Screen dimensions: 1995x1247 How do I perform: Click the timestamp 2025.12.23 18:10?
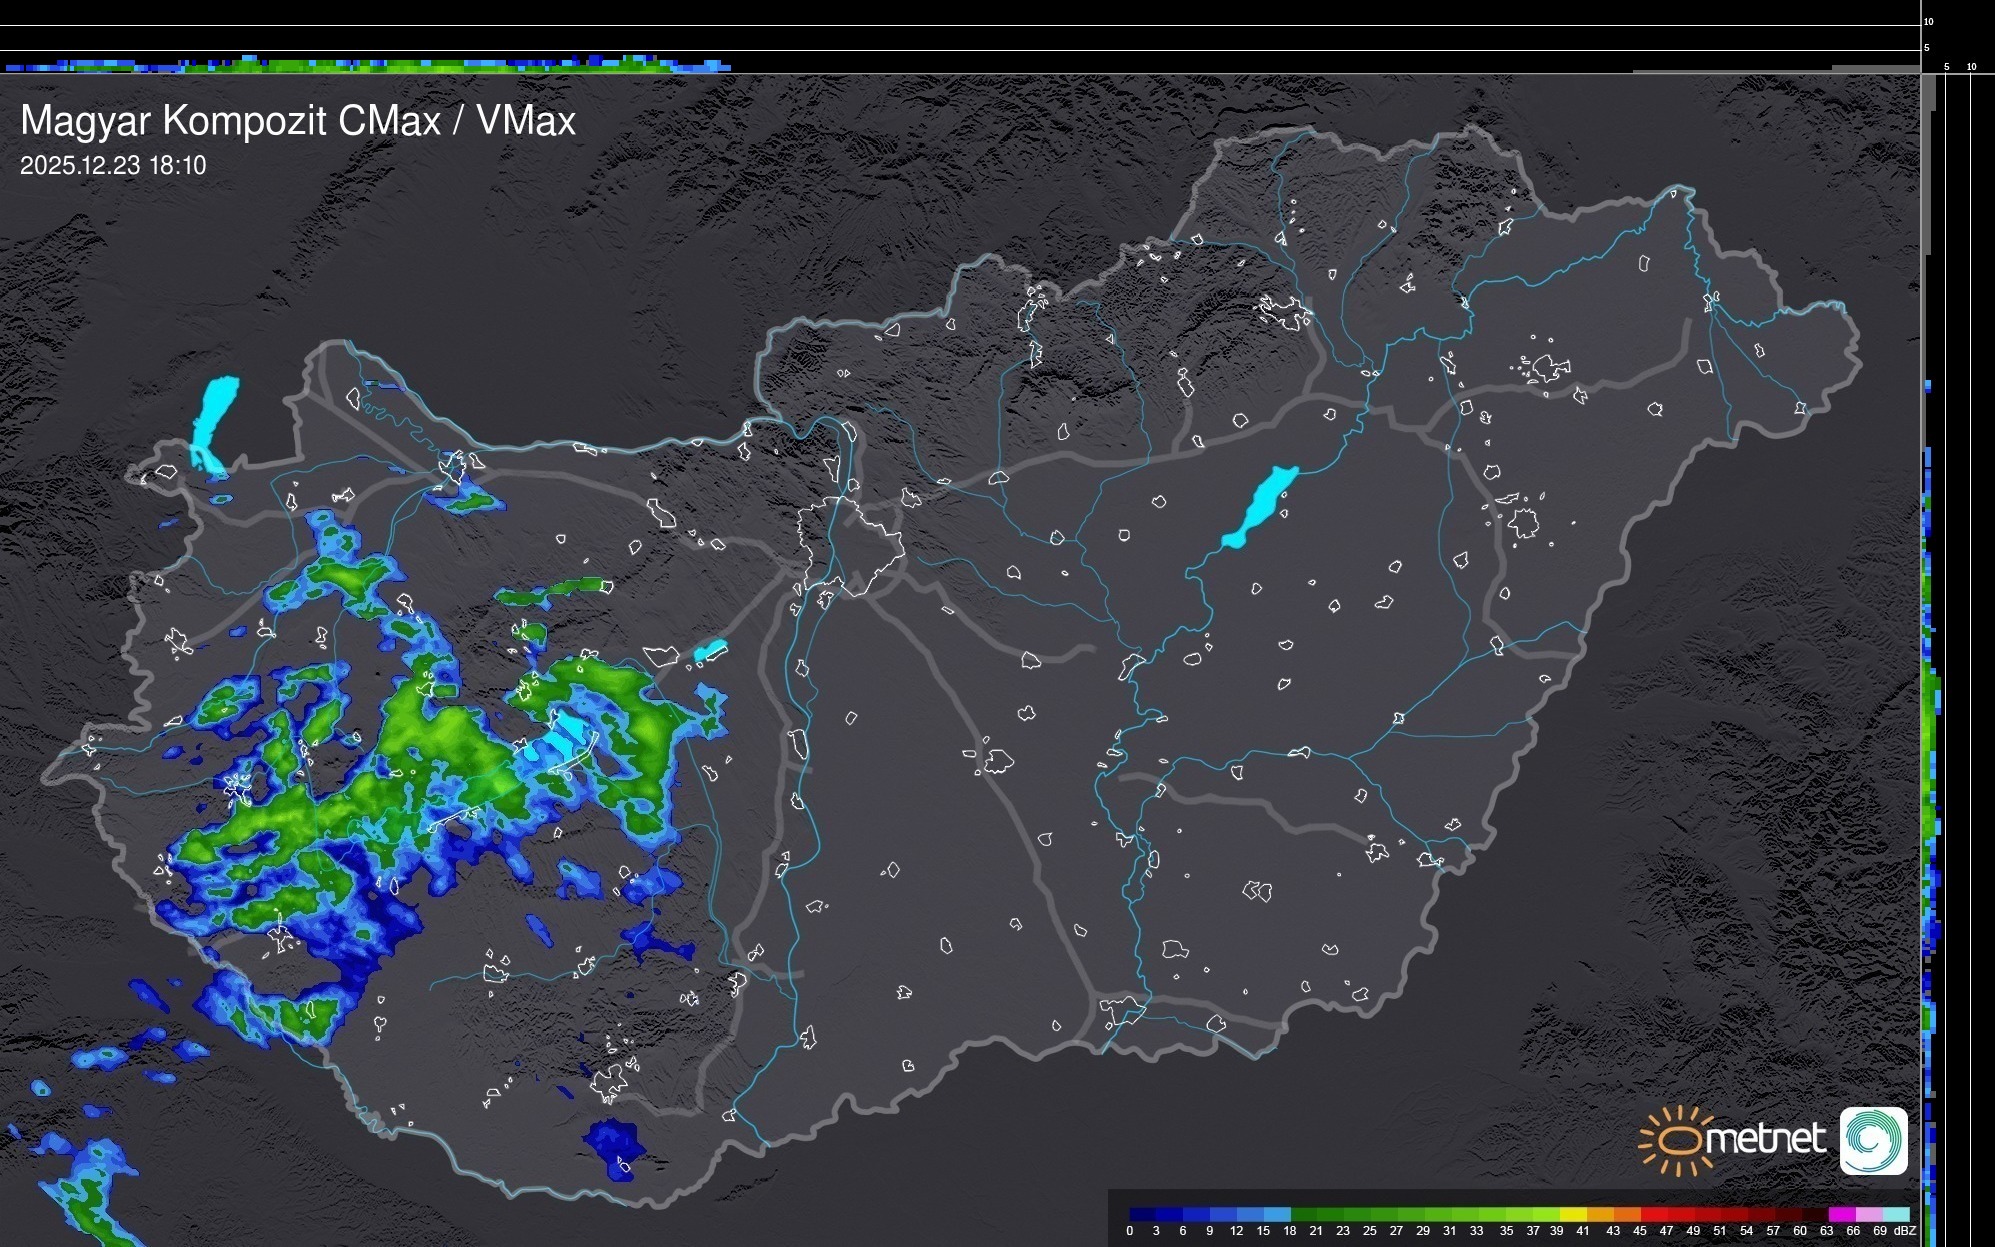113,166
